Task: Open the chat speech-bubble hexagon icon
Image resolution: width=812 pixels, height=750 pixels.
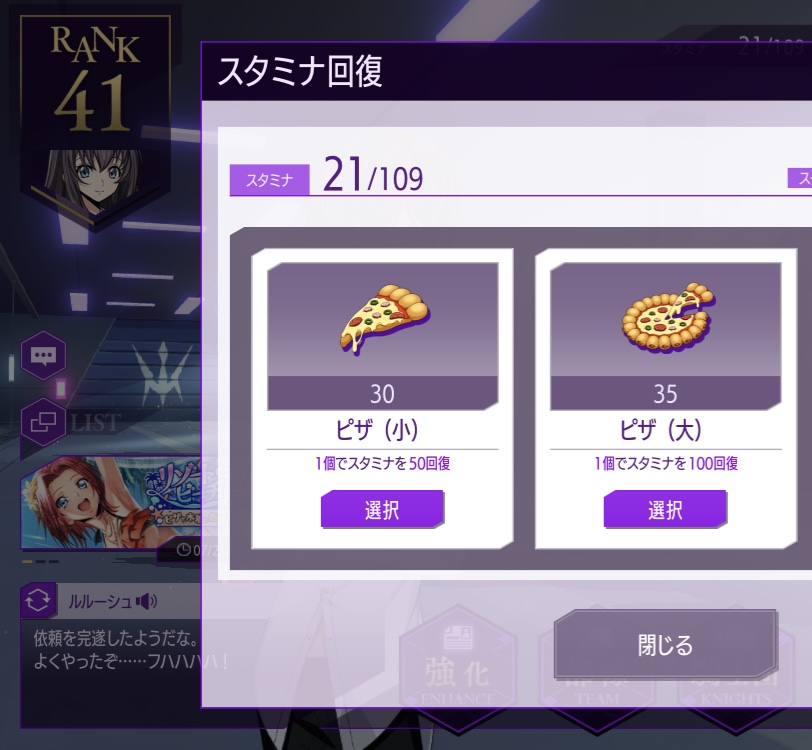Action: click(x=44, y=356)
